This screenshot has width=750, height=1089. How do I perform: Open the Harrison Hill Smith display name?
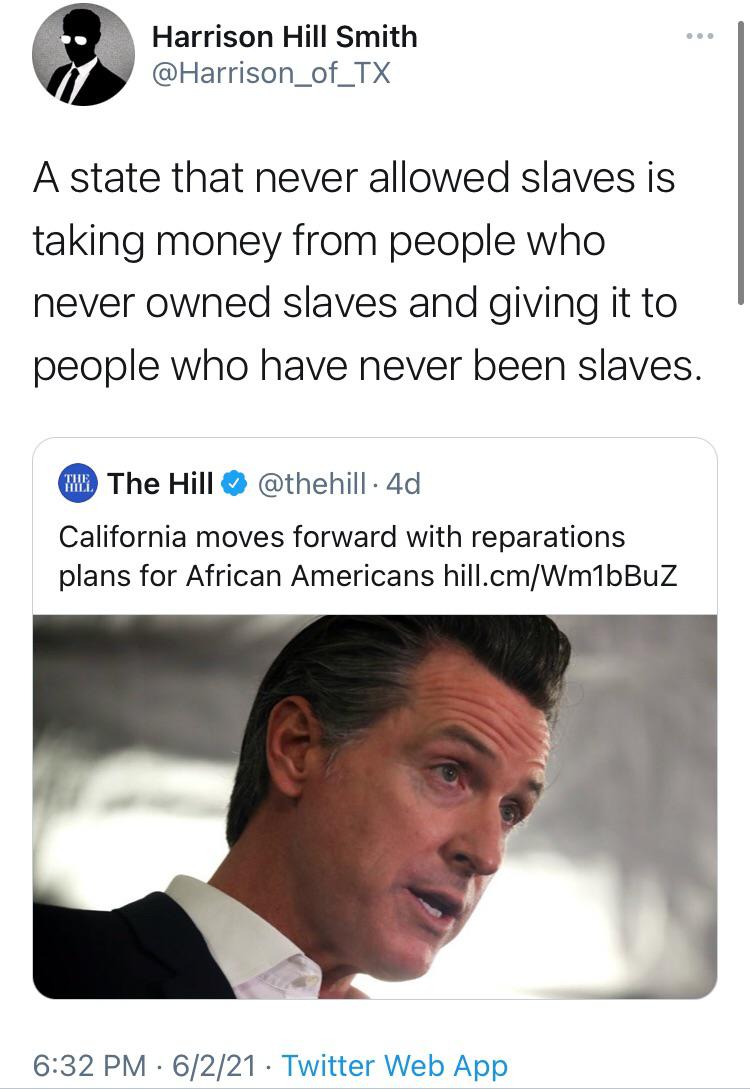point(285,37)
